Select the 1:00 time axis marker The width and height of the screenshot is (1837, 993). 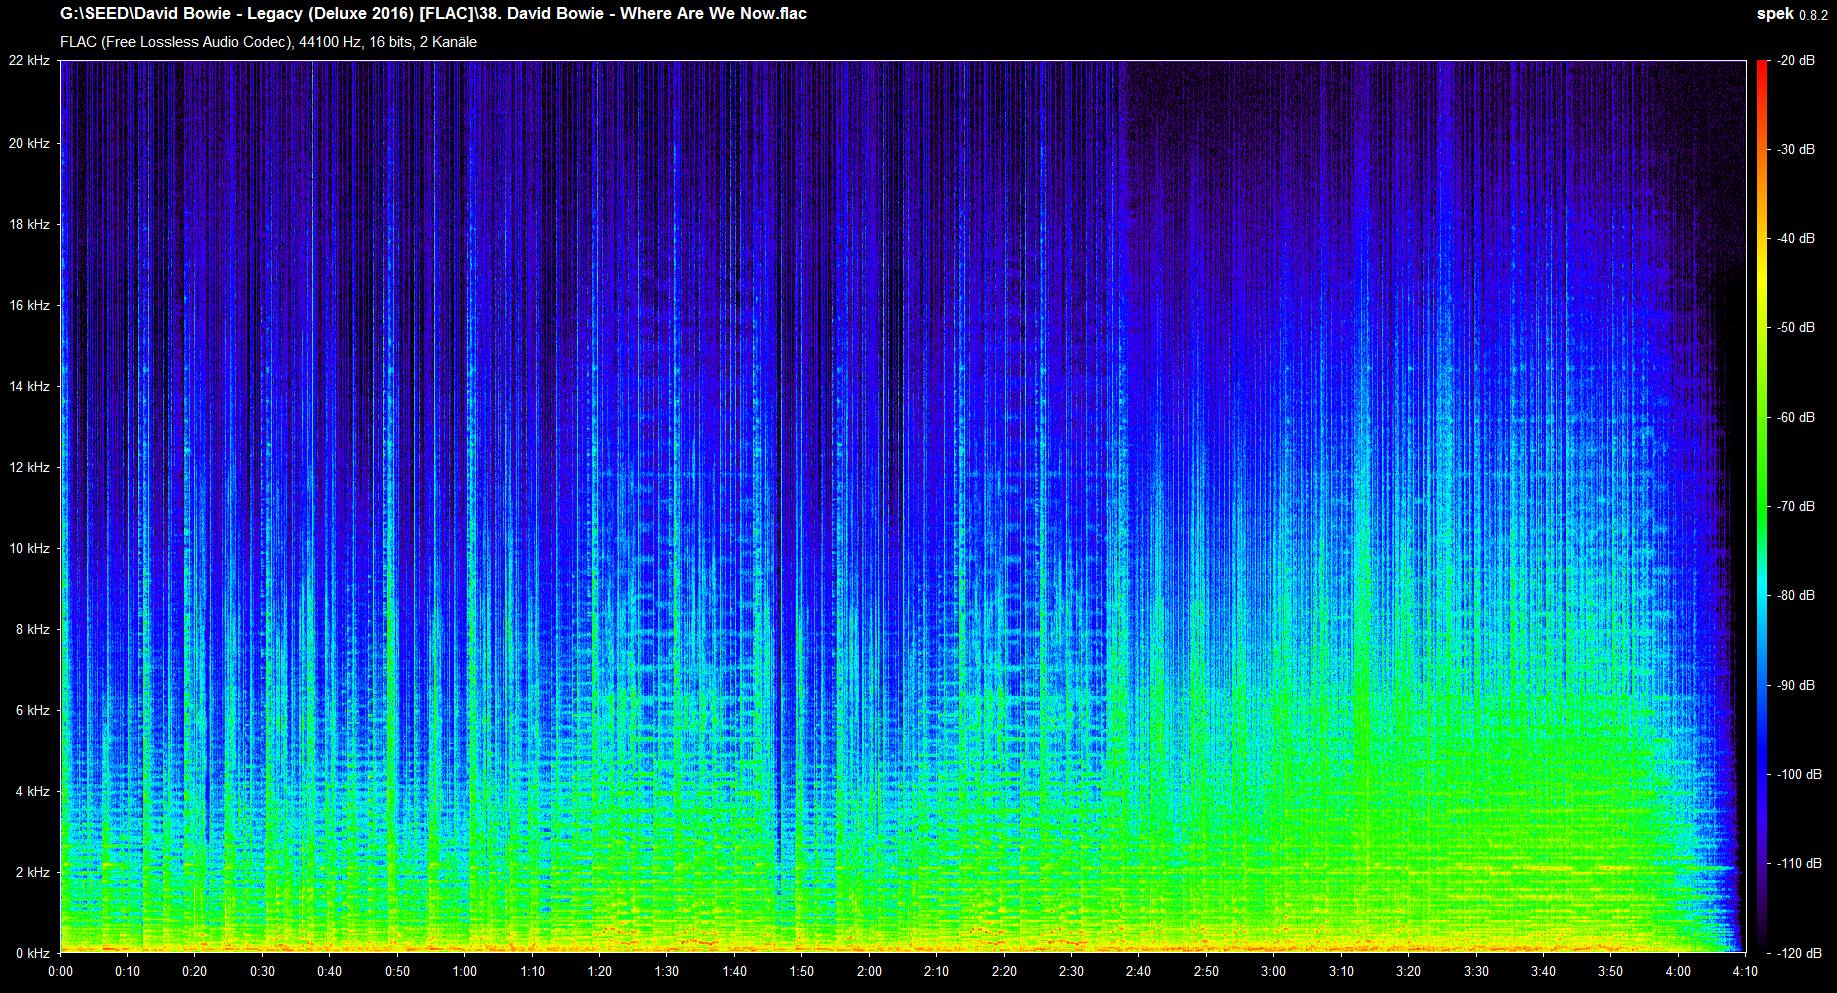click(x=464, y=971)
